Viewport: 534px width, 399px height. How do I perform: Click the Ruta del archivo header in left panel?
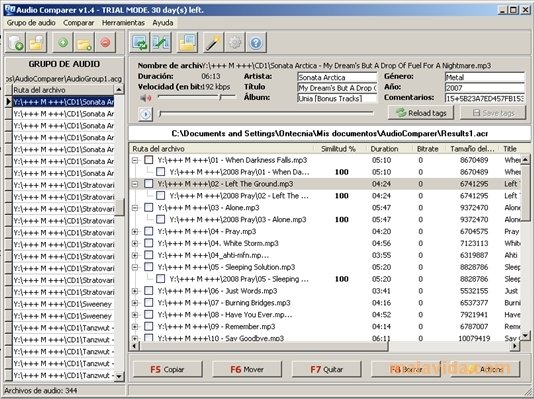coord(63,90)
